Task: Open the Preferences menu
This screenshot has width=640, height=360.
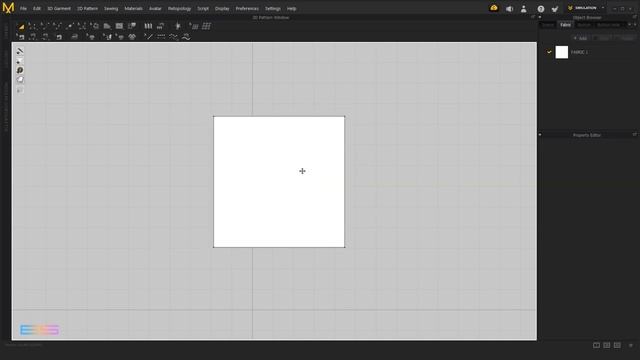Action: 247,9
